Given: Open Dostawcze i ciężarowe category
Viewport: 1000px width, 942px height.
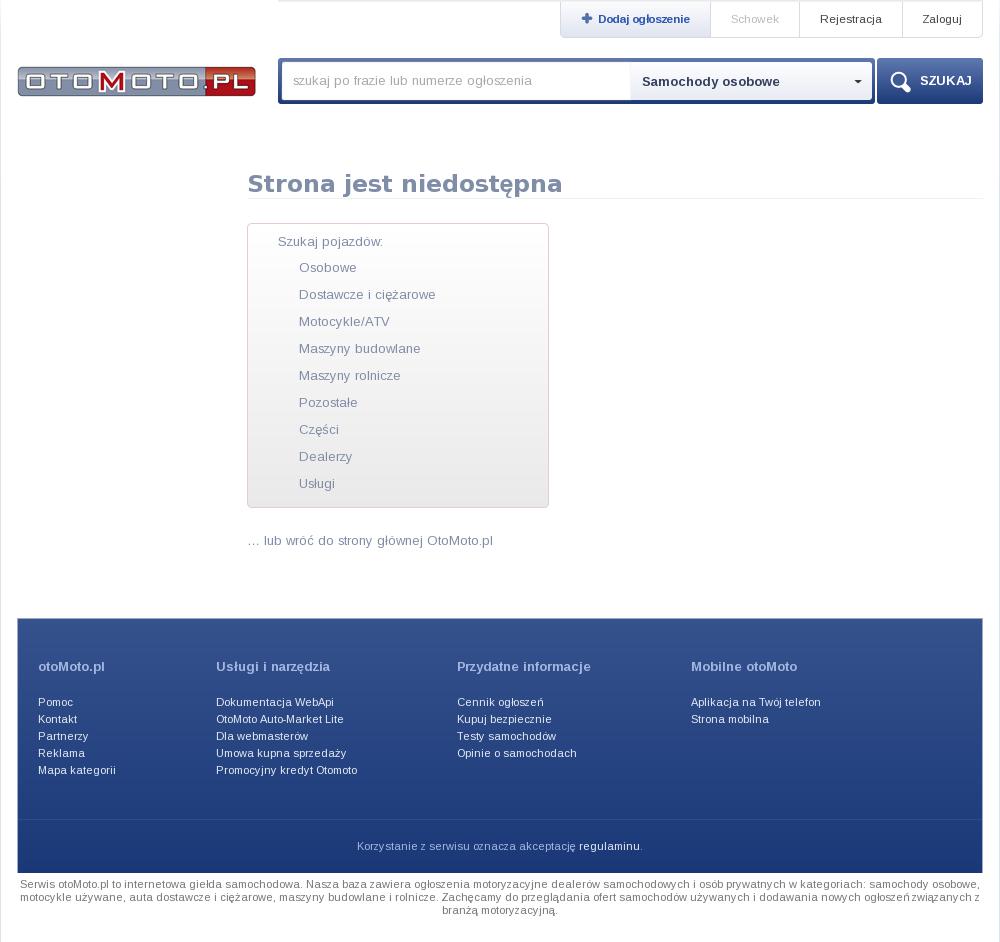Looking at the screenshot, I should click(x=367, y=295).
